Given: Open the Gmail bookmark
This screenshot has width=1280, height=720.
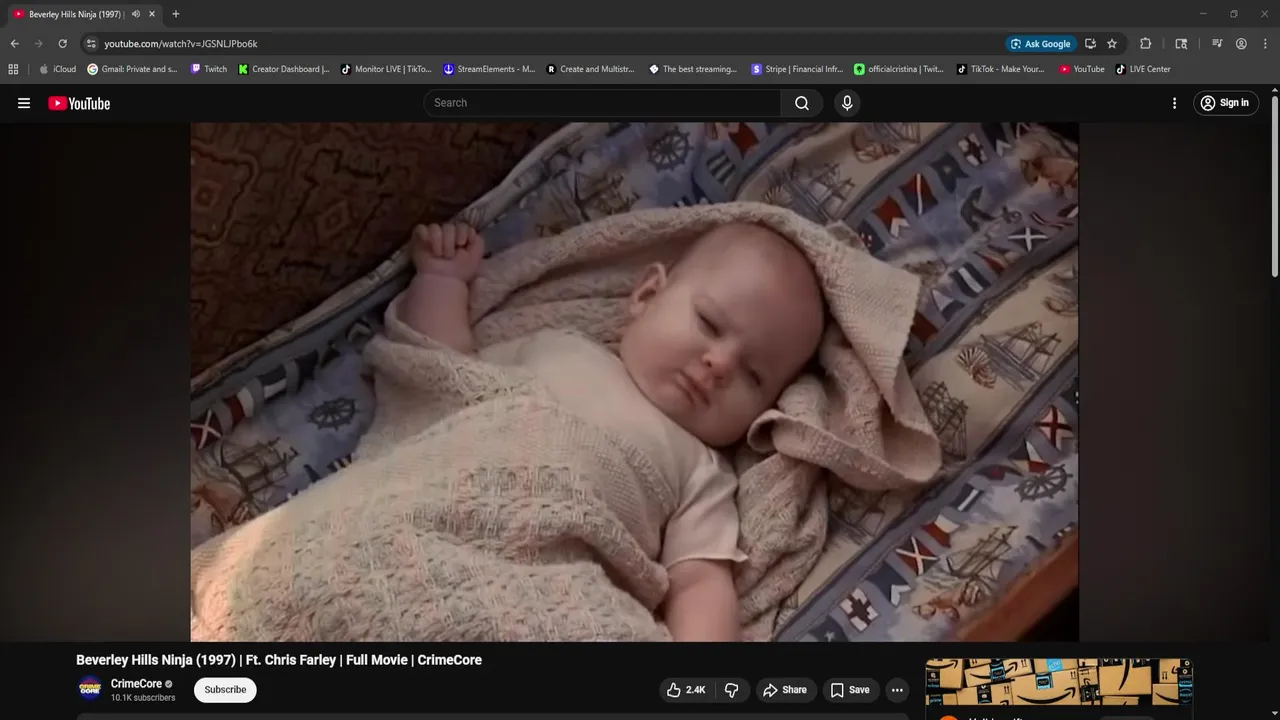Looking at the screenshot, I should [x=132, y=69].
